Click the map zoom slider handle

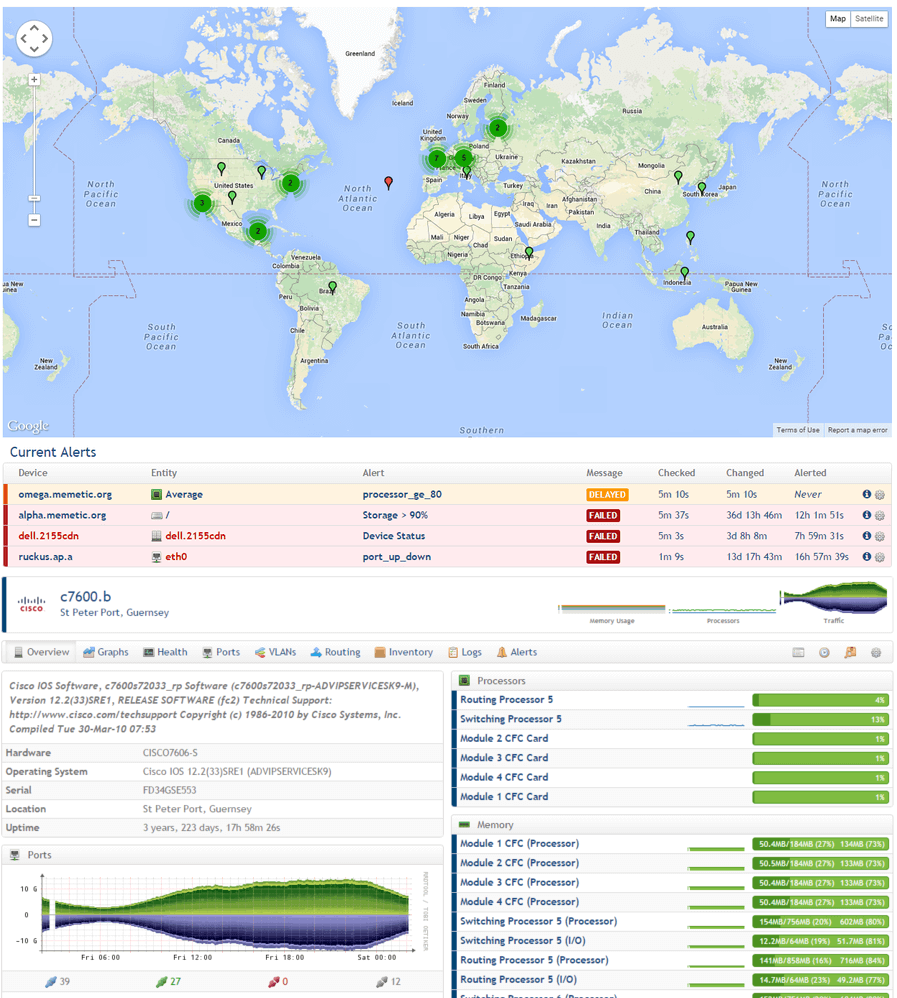click(x=34, y=199)
